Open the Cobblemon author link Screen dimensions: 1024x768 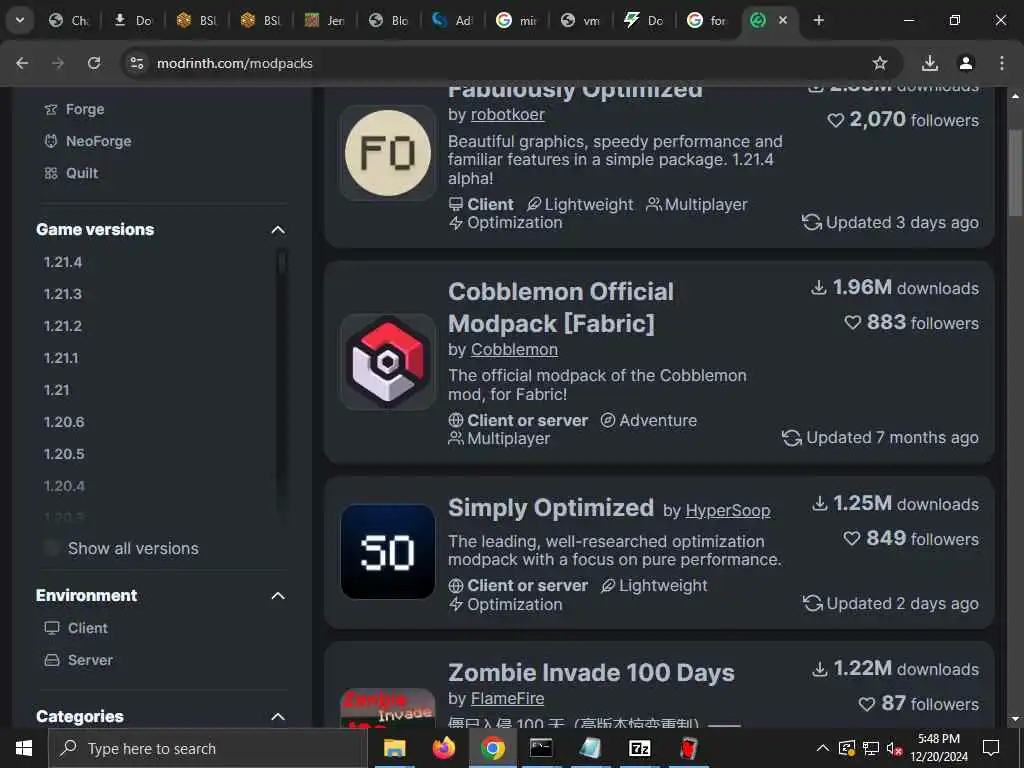point(514,349)
